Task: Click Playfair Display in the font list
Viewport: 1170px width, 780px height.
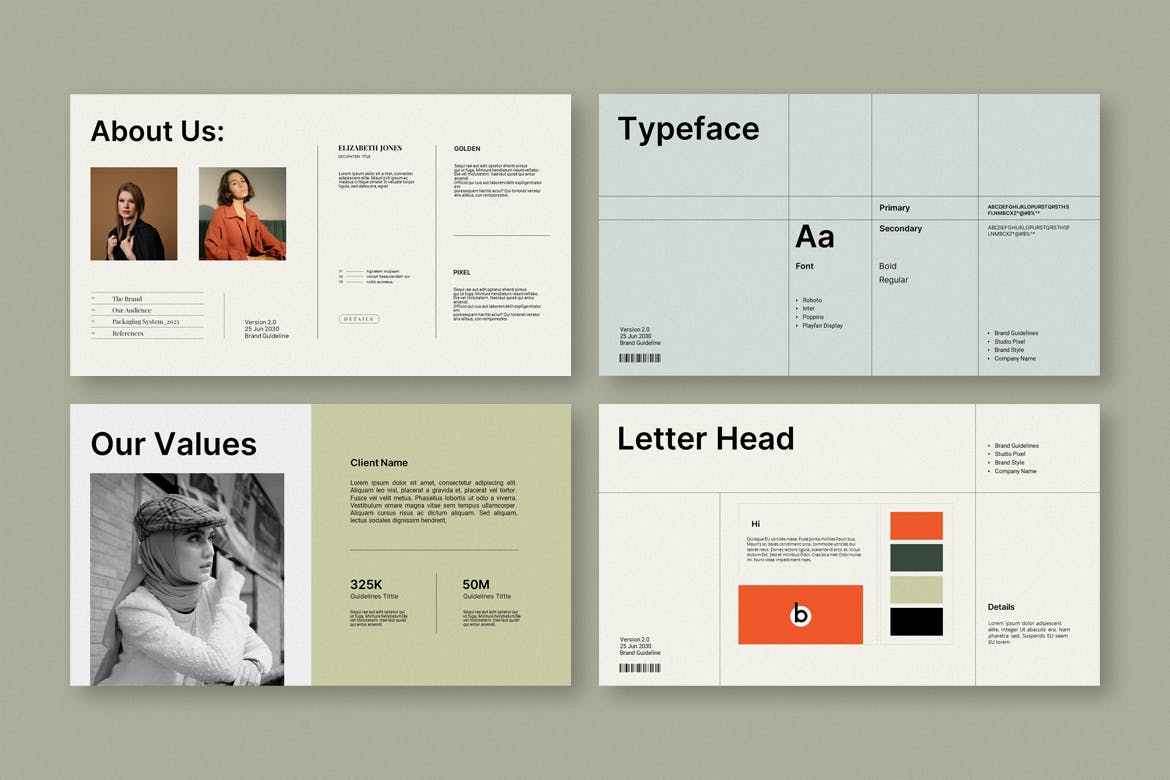Action: click(x=822, y=326)
